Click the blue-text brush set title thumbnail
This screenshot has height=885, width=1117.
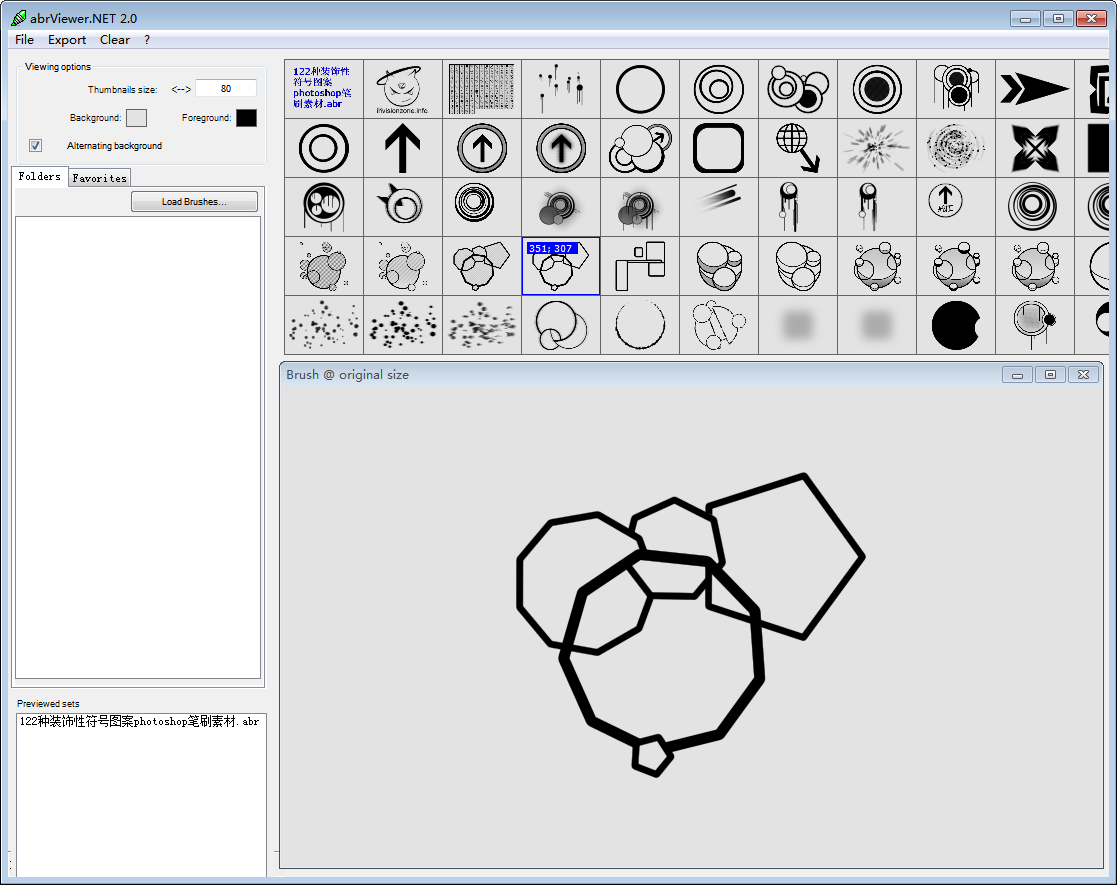pos(323,89)
